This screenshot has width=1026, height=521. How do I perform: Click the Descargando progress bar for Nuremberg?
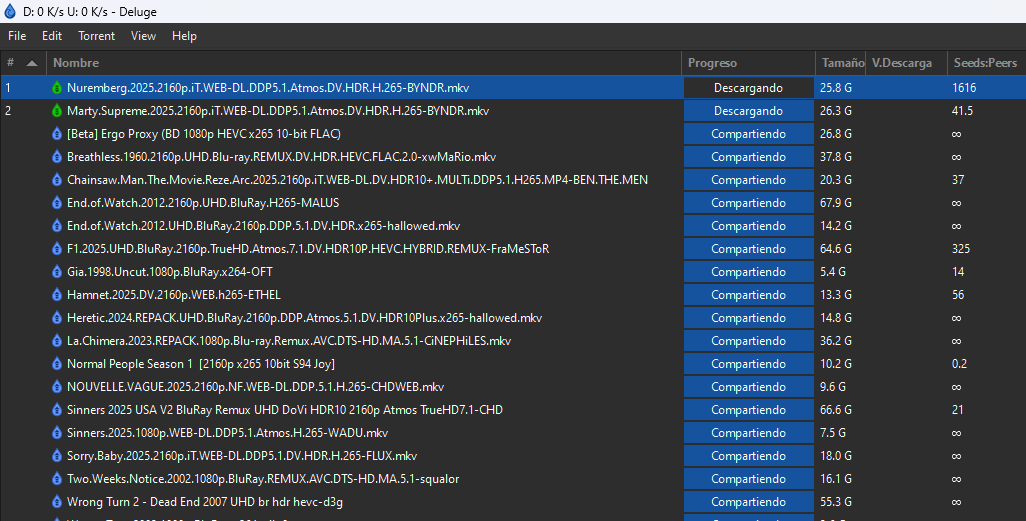749,88
